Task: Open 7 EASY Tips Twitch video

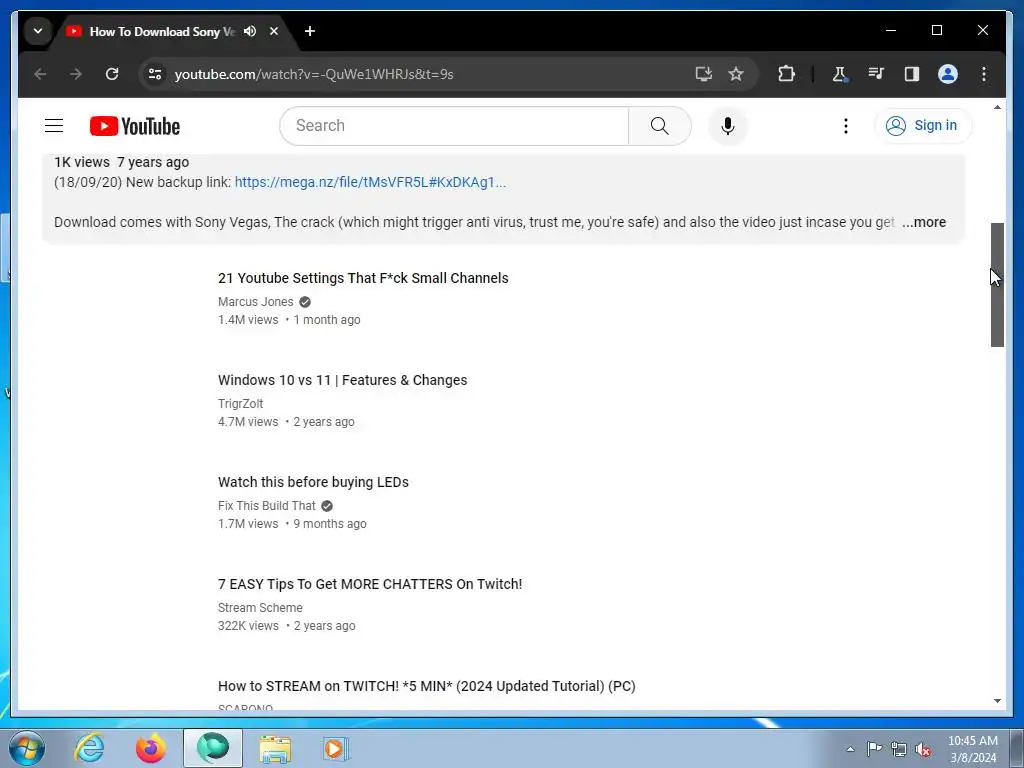Action: (x=370, y=584)
